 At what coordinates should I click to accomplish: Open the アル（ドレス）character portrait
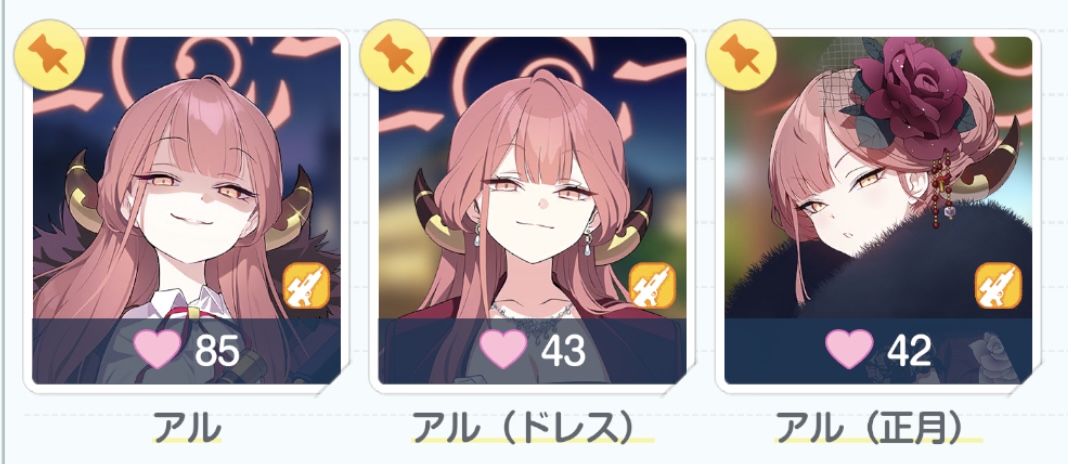coord(533,210)
